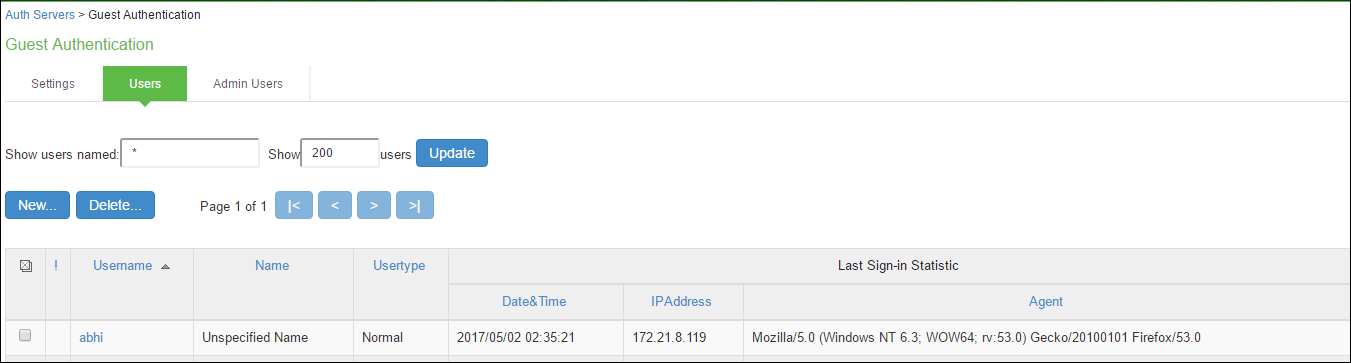The width and height of the screenshot is (1351, 363).
Task: Sort by Date&Time column header
Action: (x=535, y=301)
